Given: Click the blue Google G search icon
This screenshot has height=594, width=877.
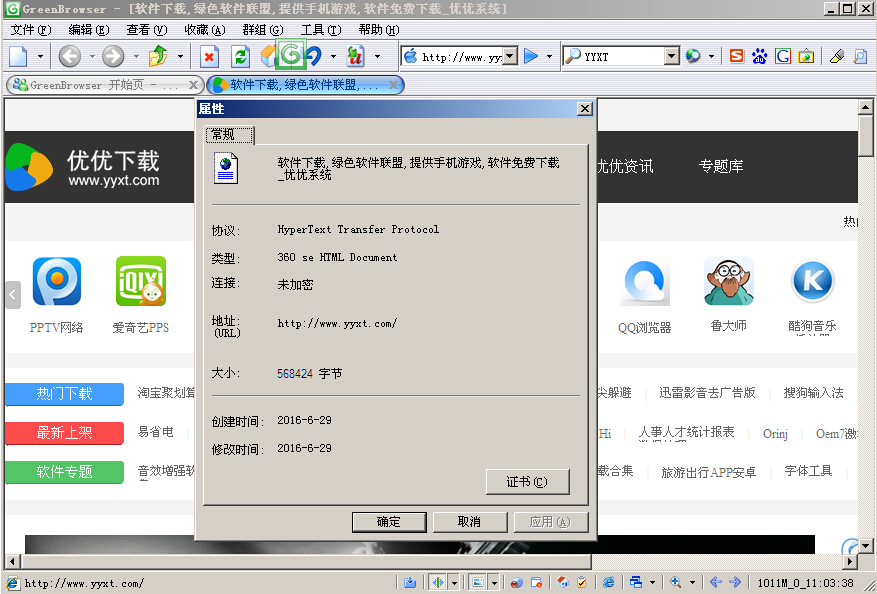Looking at the screenshot, I should [782, 56].
